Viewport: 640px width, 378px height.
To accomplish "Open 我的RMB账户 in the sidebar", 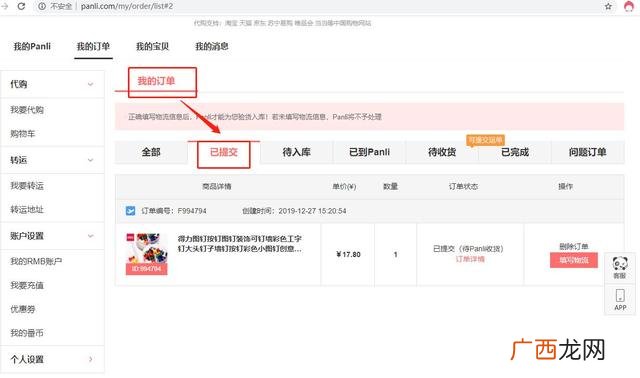I will pyautogui.click(x=36, y=261).
